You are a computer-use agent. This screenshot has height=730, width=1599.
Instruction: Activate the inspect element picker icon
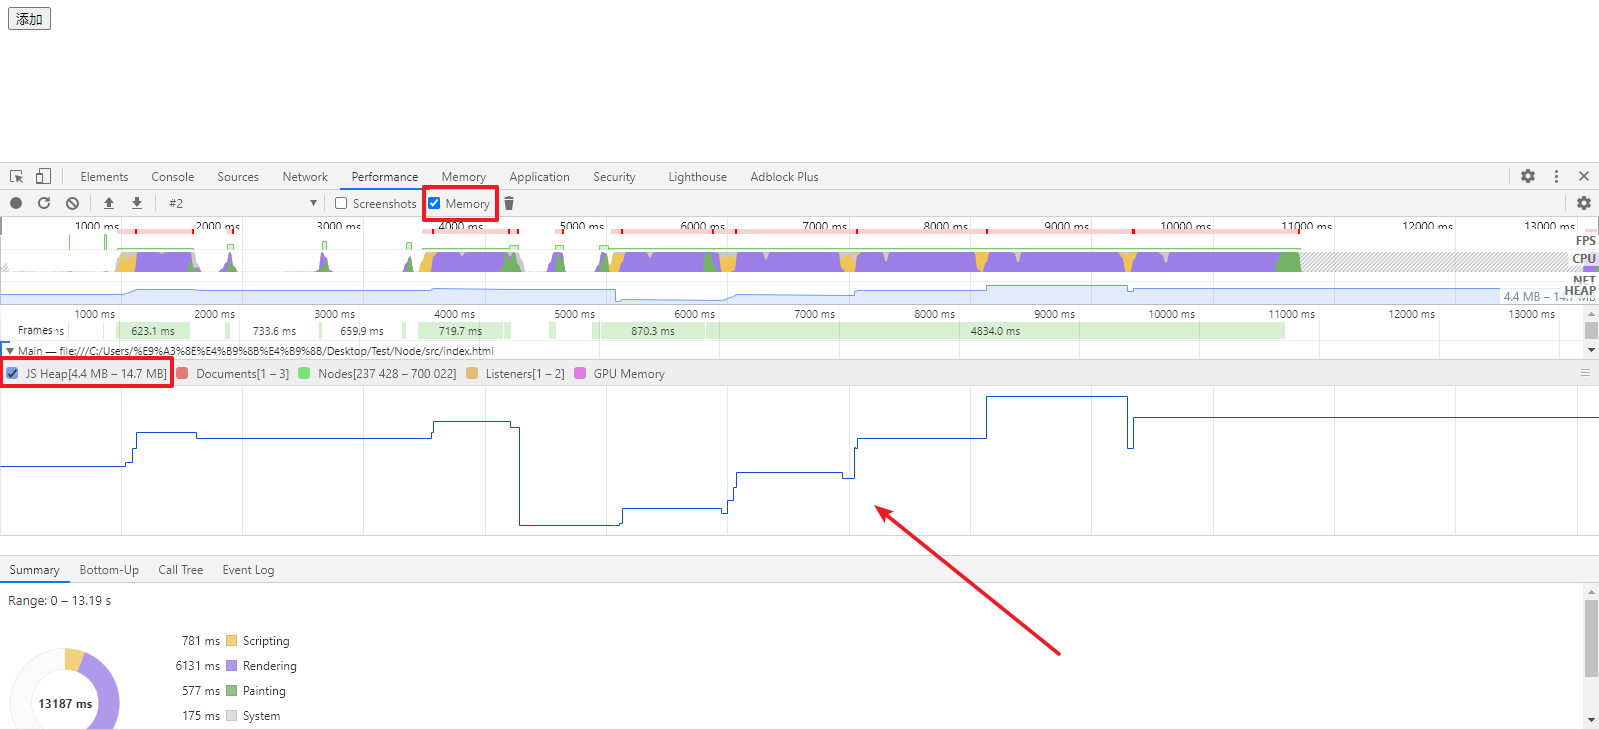(17, 176)
